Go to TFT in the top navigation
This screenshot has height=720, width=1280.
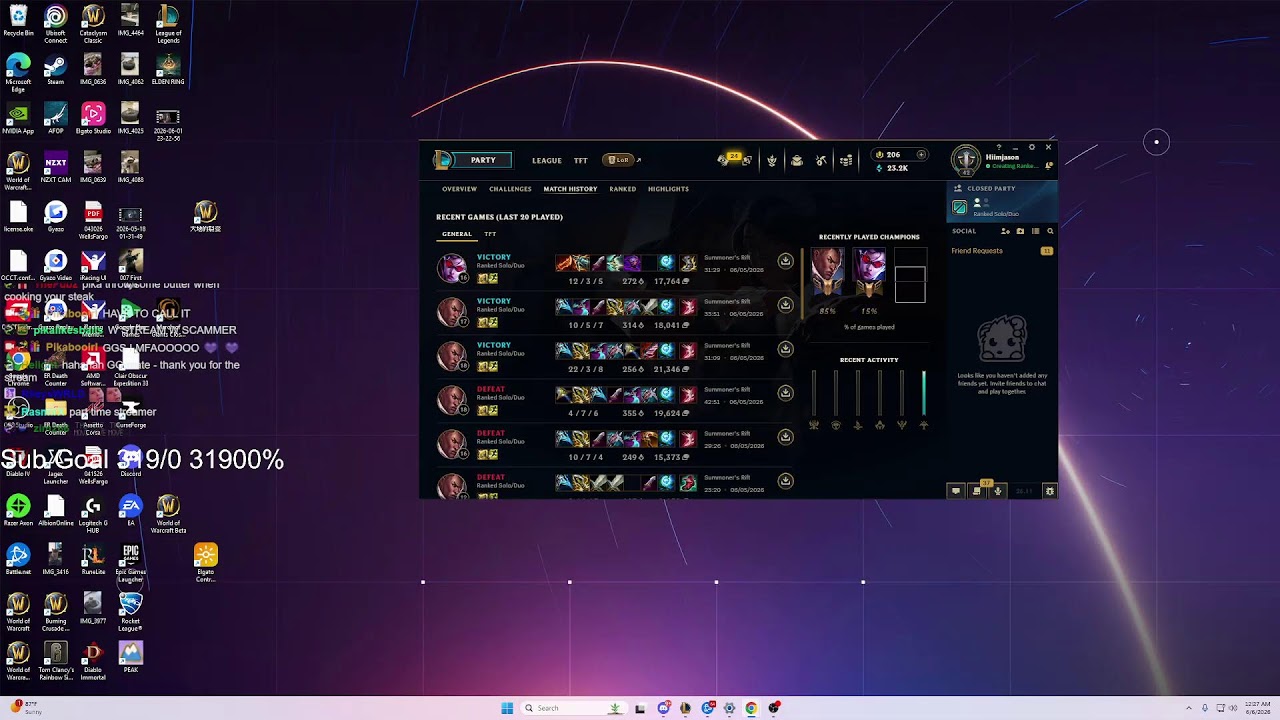(581, 160)
